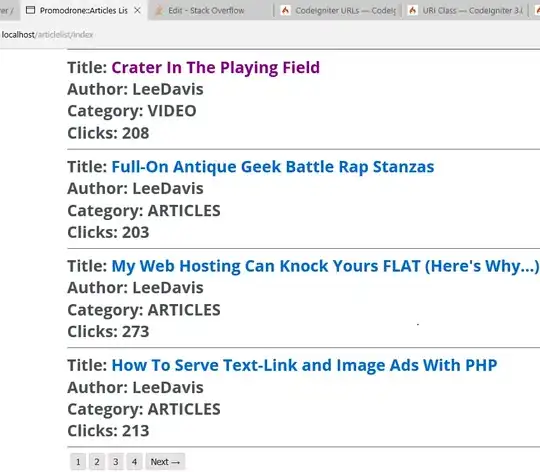Screen dimensions: 540x472
Task: Click Category: ARTICLES under How To Serve article
Action: tap(144, 409)
